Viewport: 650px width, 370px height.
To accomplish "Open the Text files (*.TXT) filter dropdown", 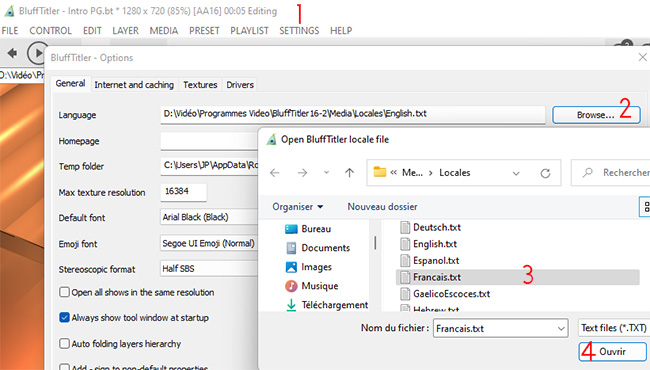I will tap(614, 328).
